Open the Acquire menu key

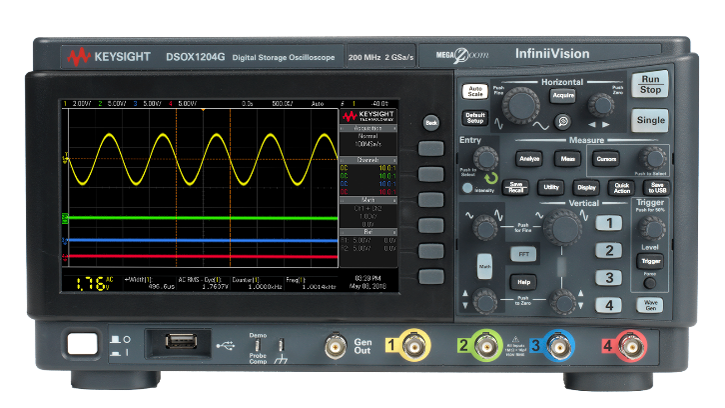click(x=563, y=95)
